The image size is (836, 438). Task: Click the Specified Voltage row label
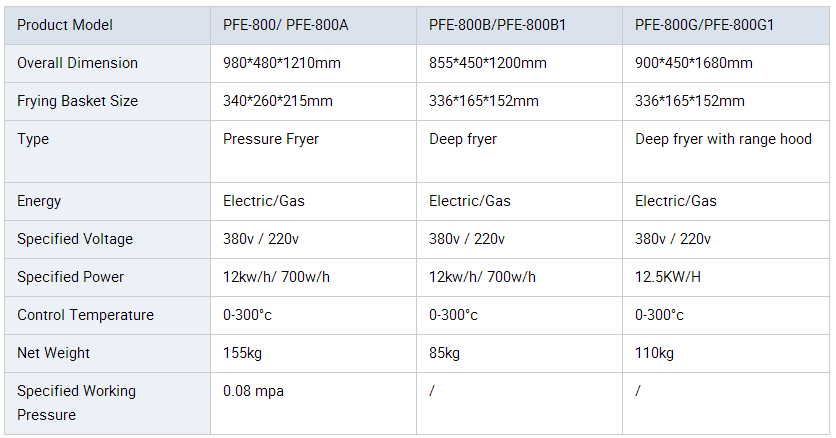[x=75, y=239]
